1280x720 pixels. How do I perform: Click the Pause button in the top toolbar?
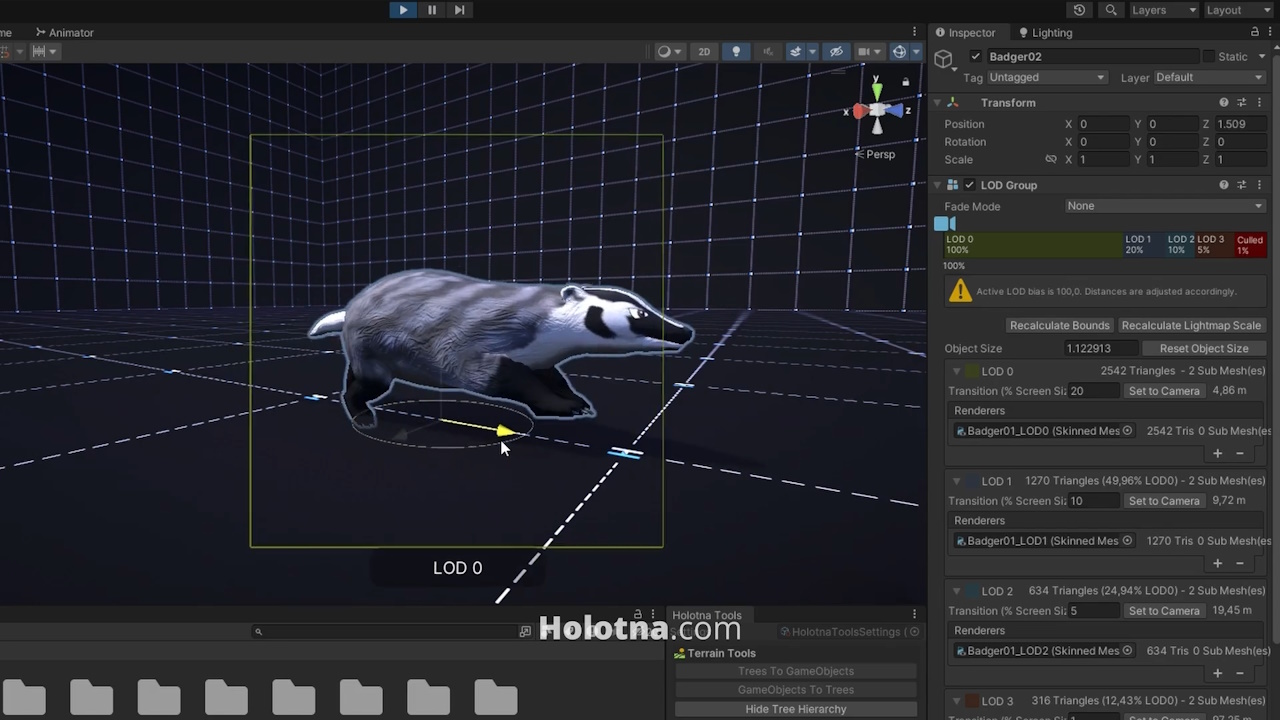[431, 10]
